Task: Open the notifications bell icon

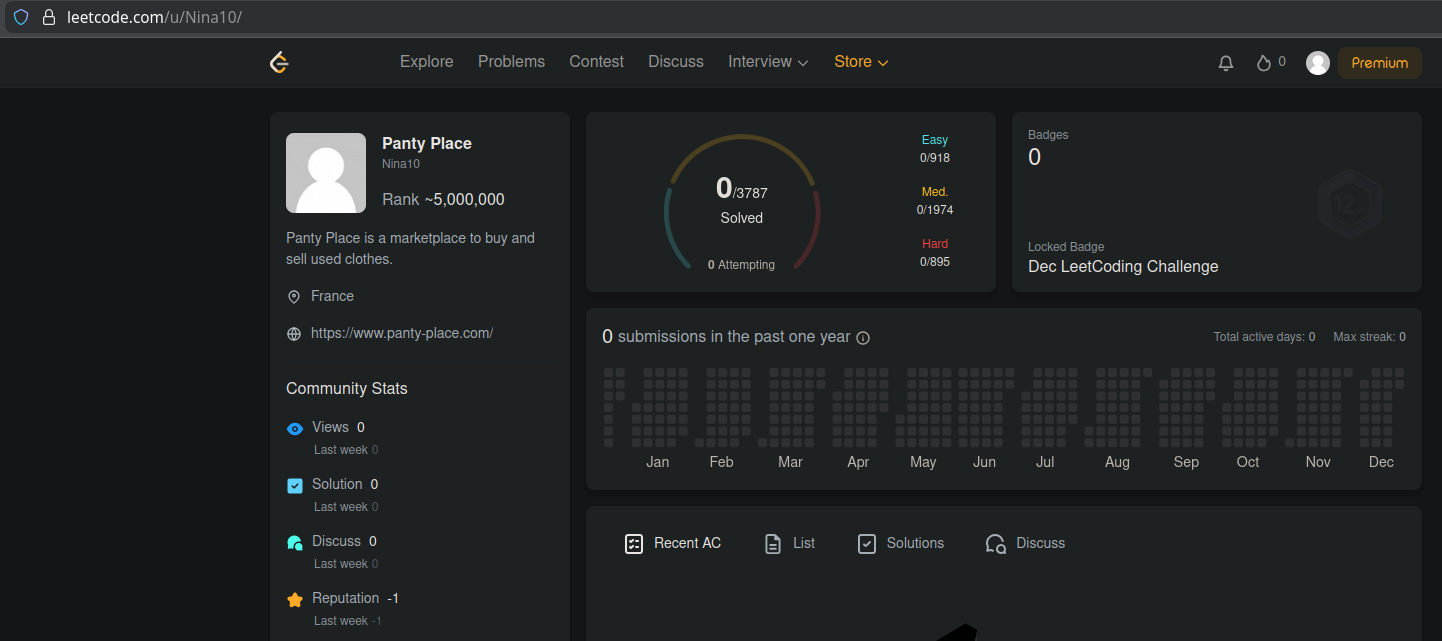Action: pos(1225,63)
